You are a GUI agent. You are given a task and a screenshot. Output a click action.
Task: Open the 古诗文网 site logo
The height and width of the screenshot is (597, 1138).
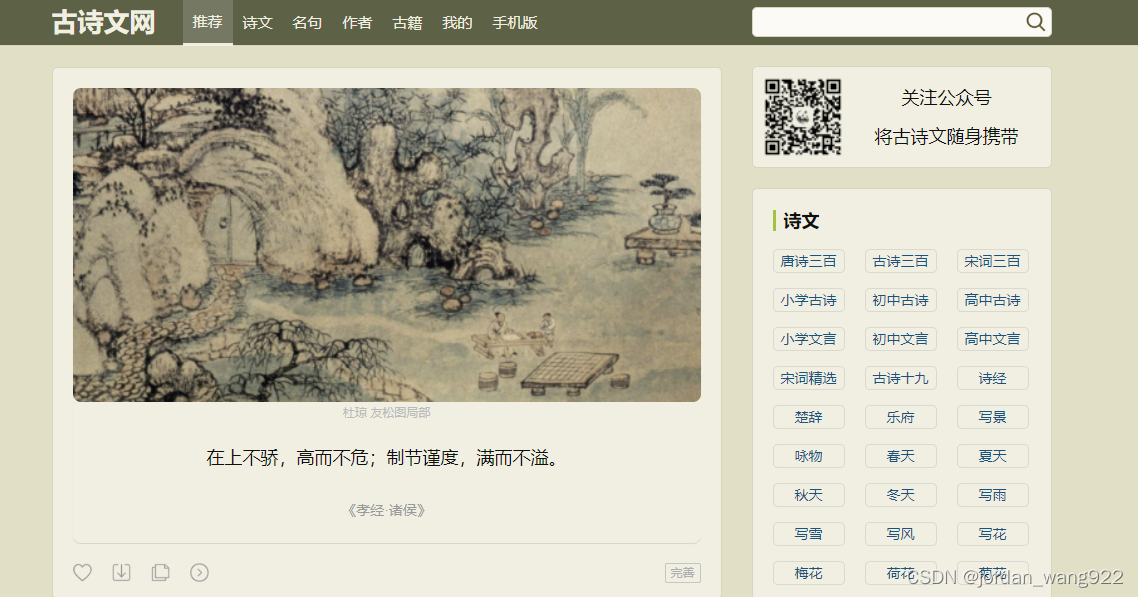pos(104,22)
